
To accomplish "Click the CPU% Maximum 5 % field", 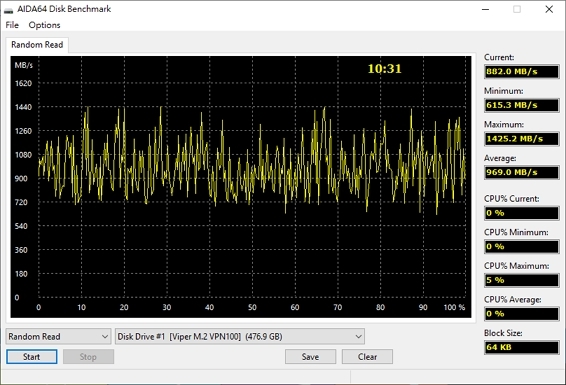I will pyautogui.click(x=522, y=280).
